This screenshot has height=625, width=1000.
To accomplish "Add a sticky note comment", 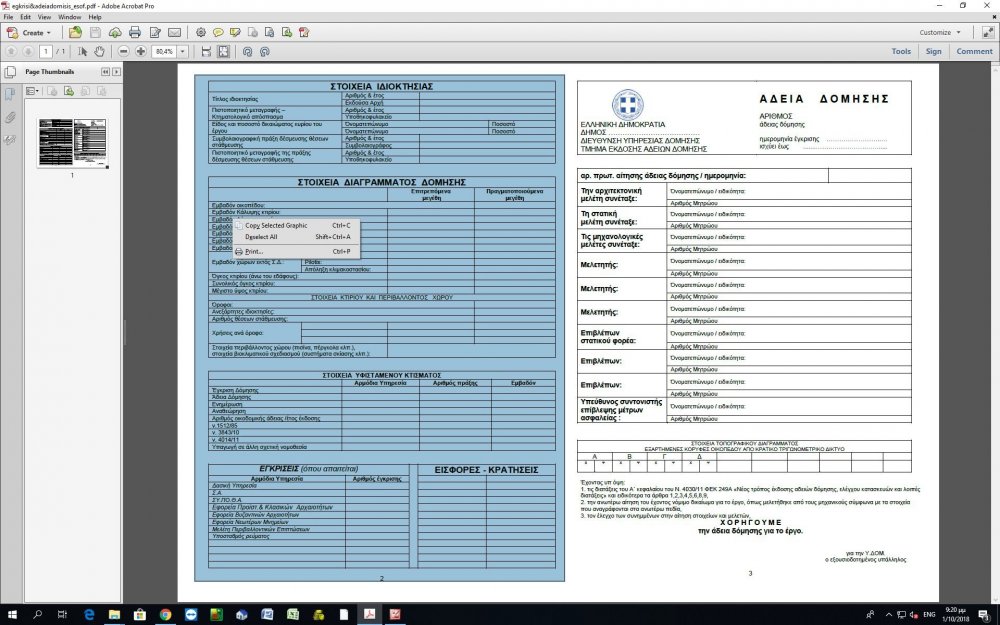I will pos(218,32).
